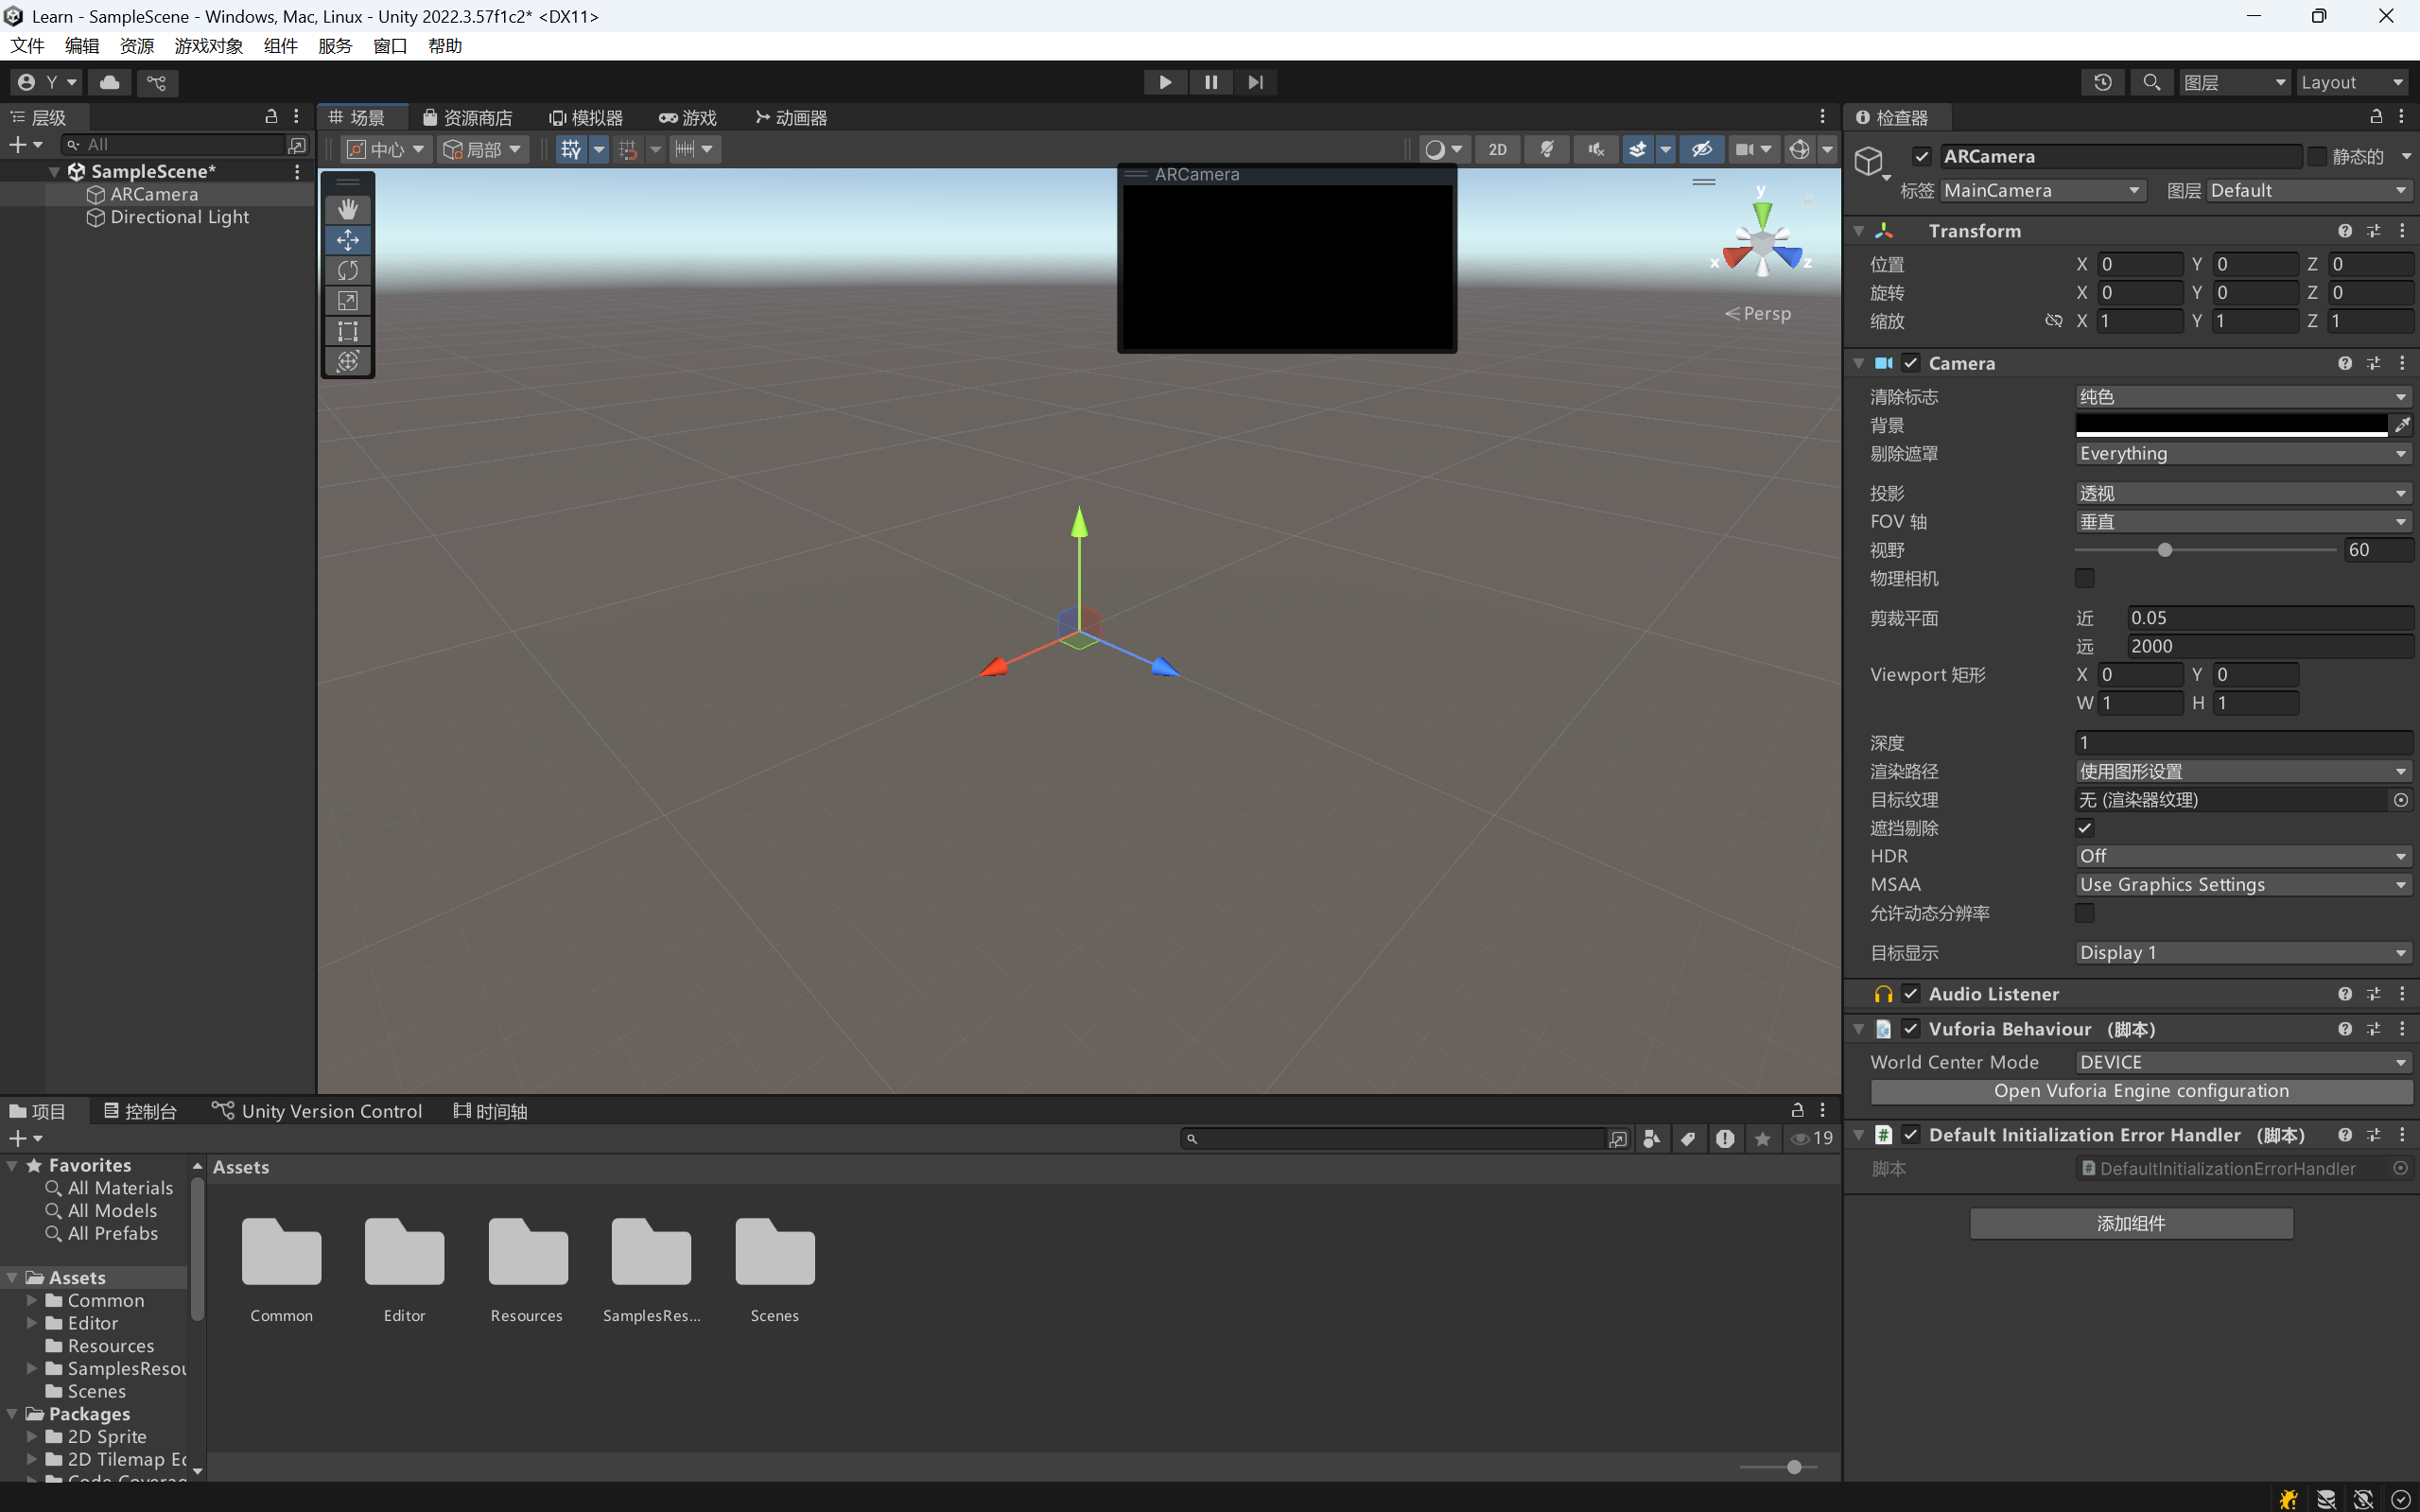The width and height of the screenshot is (2420, 1512).
Task: Enable the Physical Camera checkbox
Action: pyautogui.click(x=2084, y=578)
